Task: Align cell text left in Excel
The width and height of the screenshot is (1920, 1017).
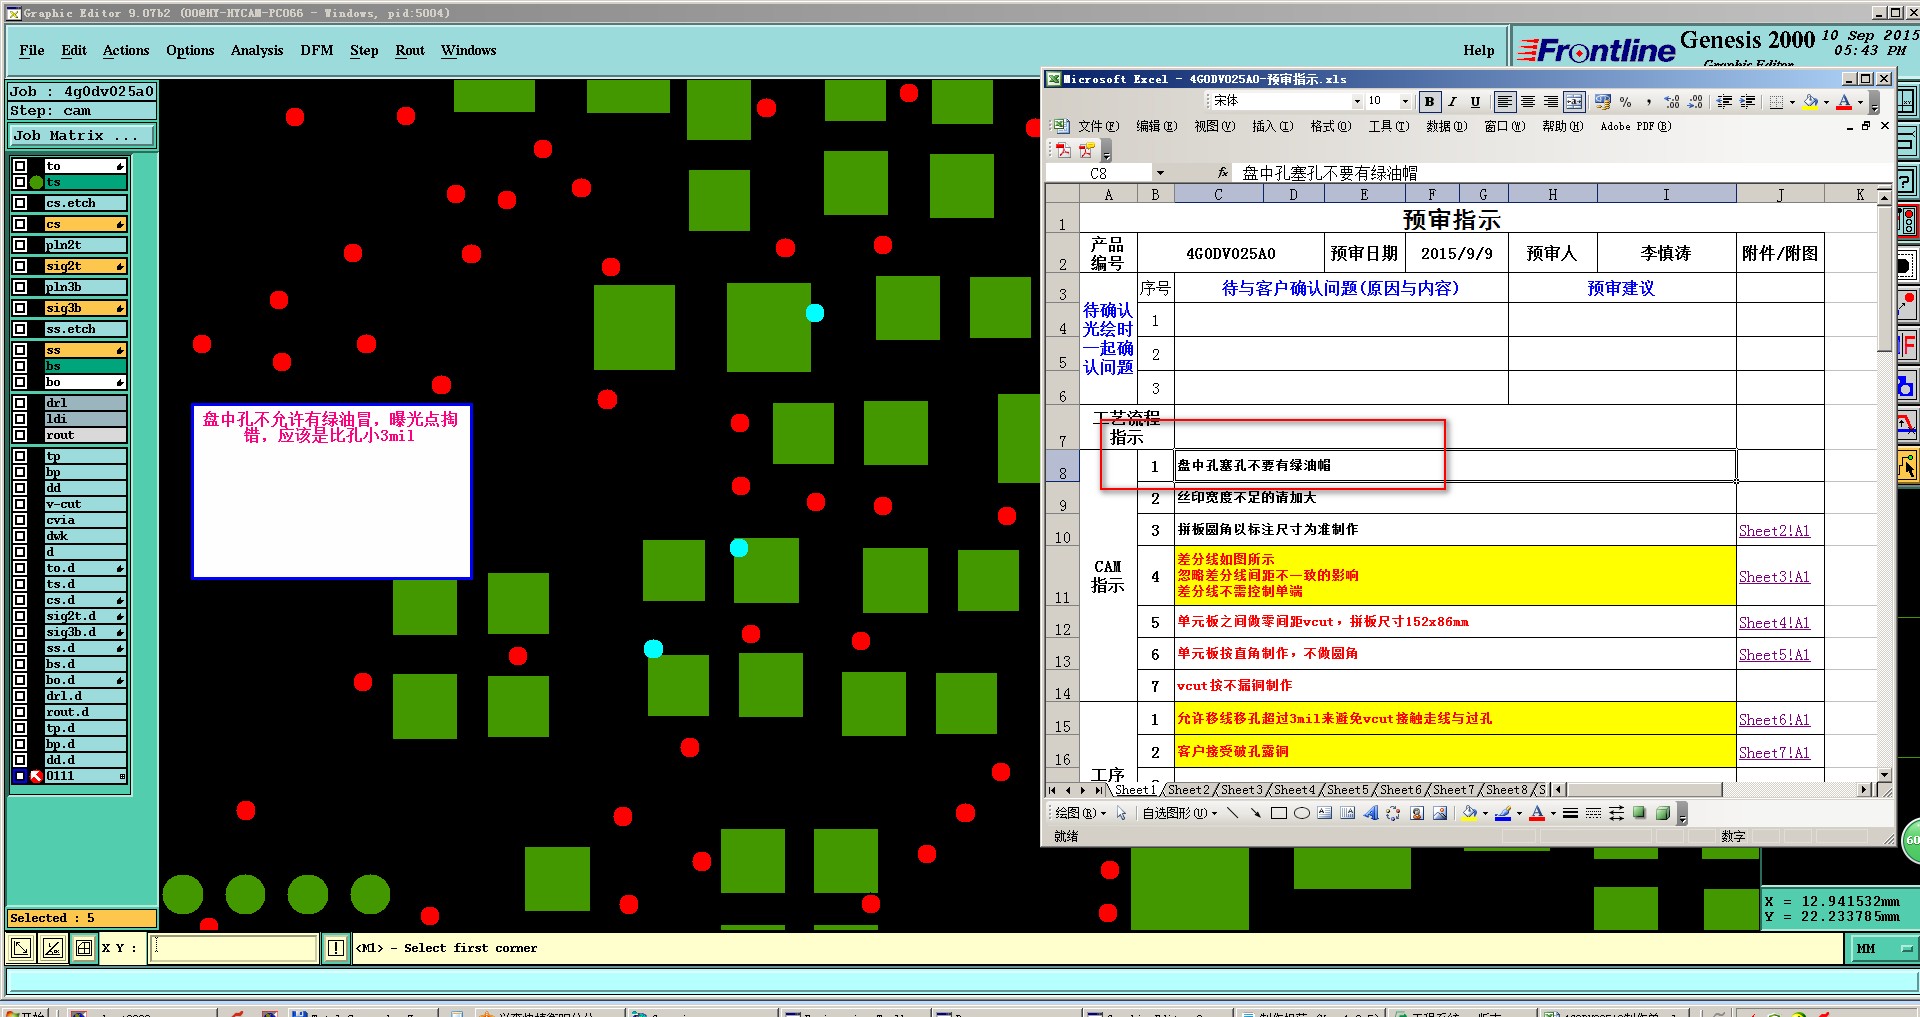Action: click(x=1504, y=102)
